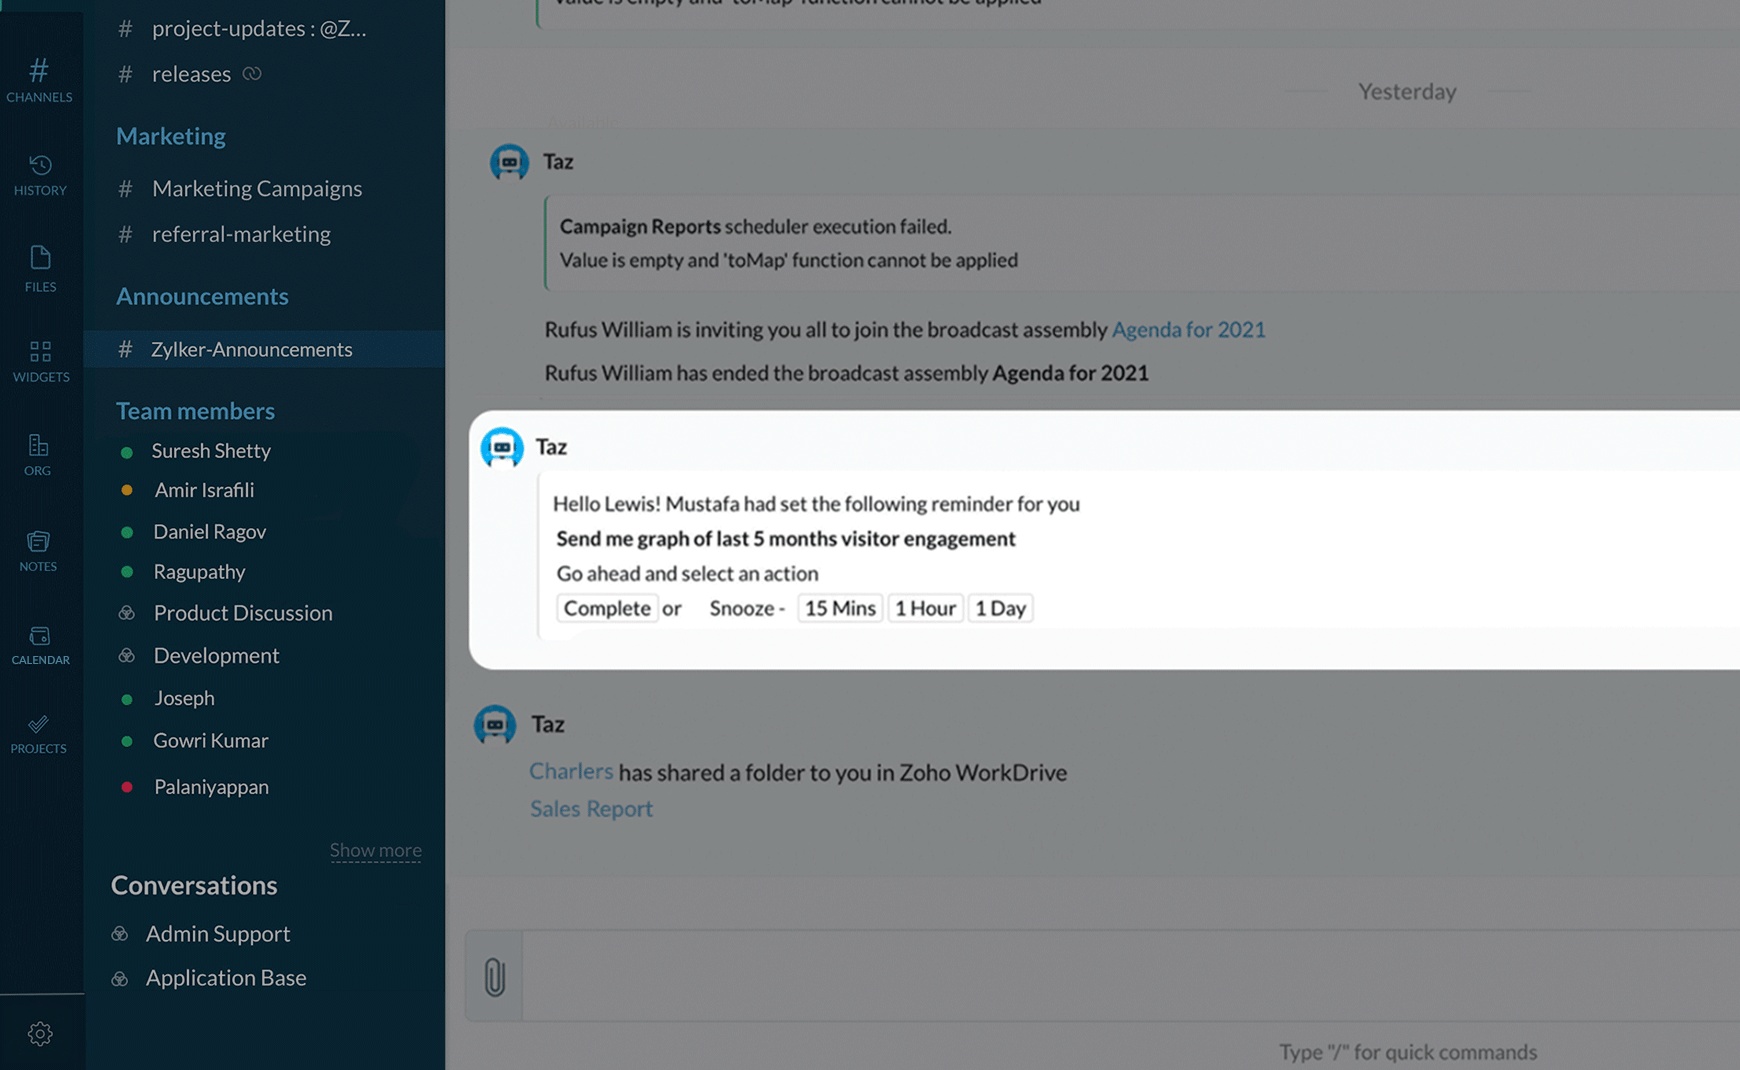The height and width of the screenshot is (1070, 1740).
Task: Open the Sales Report folder link
Action: click(591, 808)
